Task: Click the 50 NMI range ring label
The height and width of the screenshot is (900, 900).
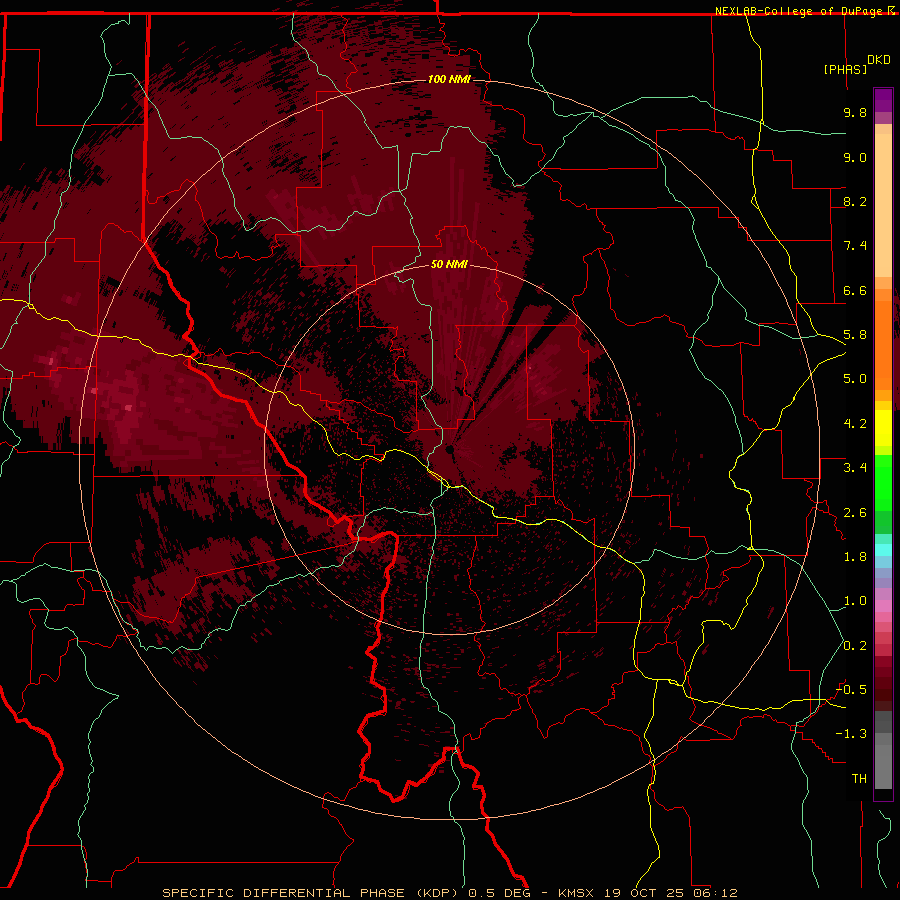Action: pos(449,264)
